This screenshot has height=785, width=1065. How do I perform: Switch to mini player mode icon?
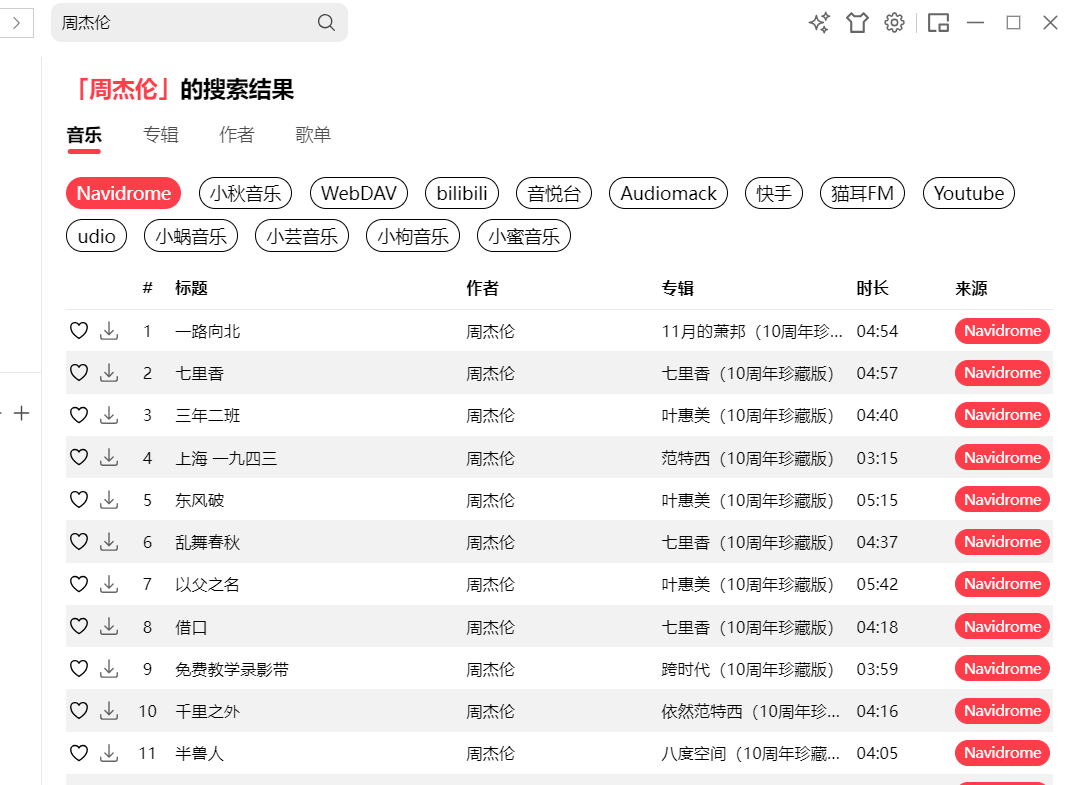[x=938, y=23]
